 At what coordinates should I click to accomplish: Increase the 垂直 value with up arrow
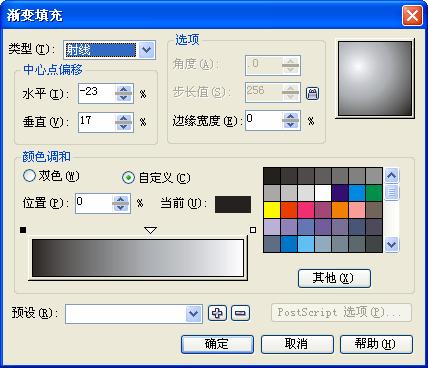click(124, 118)
